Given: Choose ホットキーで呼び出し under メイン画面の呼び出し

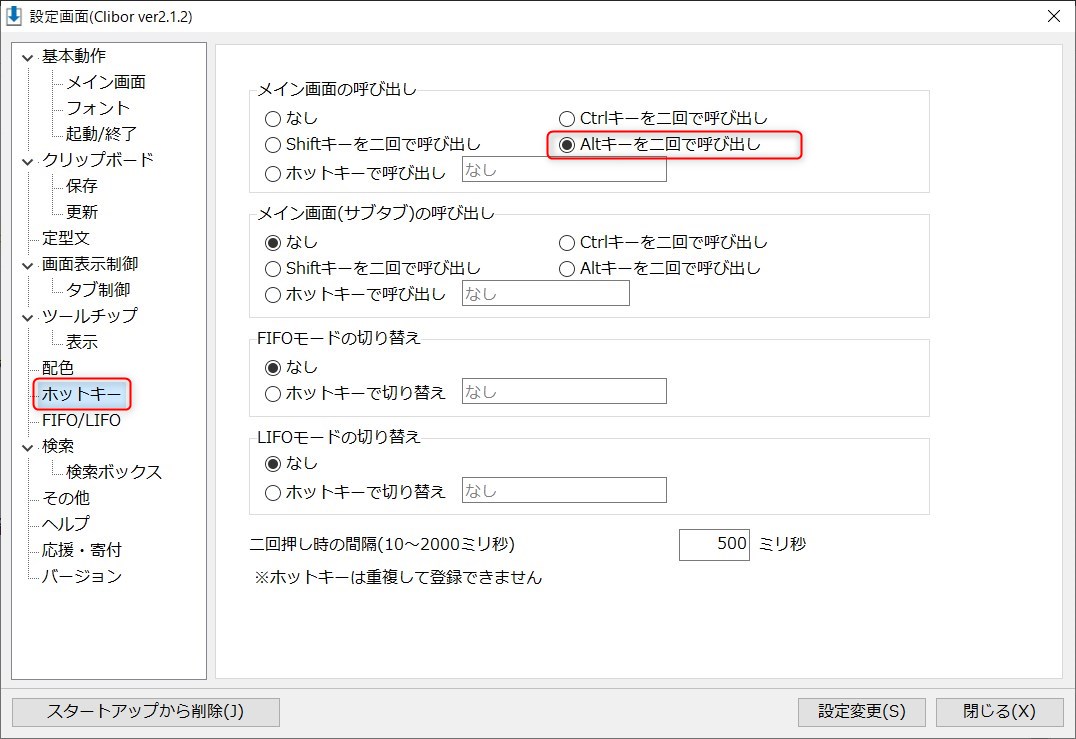Looking at the screenshot, I should click(x=273, y=169).
